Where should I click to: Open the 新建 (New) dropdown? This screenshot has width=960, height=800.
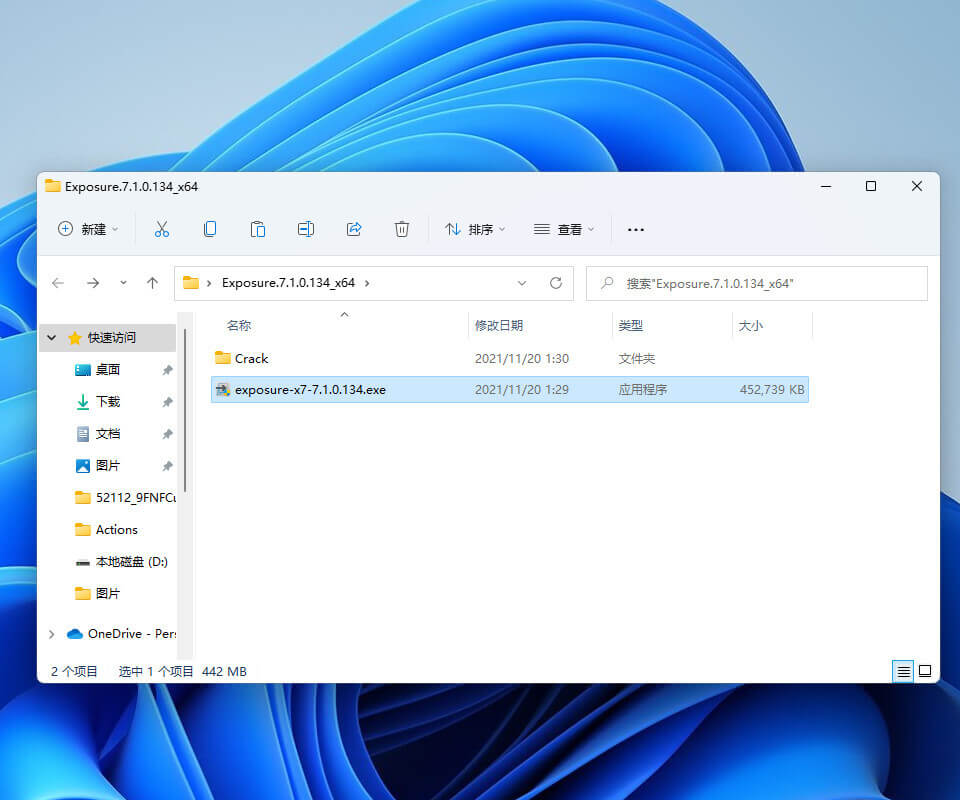(x=88, y=229)
